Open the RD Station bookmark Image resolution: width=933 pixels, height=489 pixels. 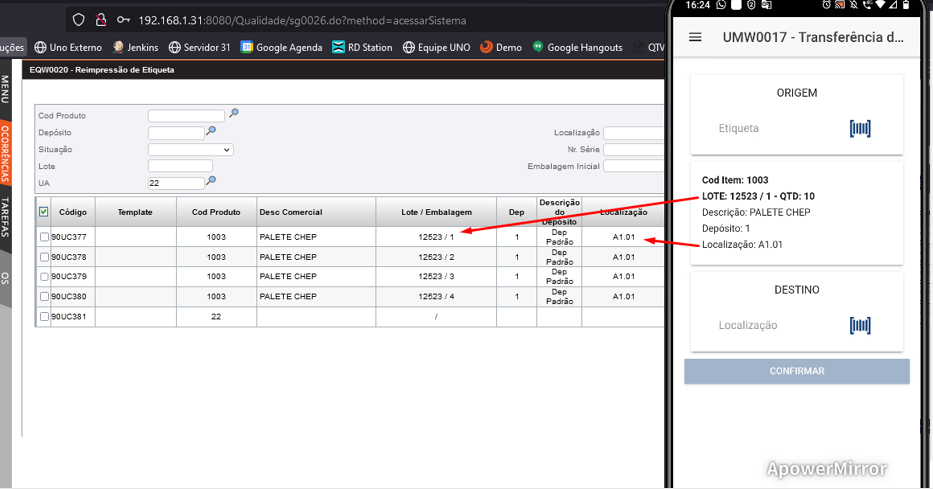(362, 47)
